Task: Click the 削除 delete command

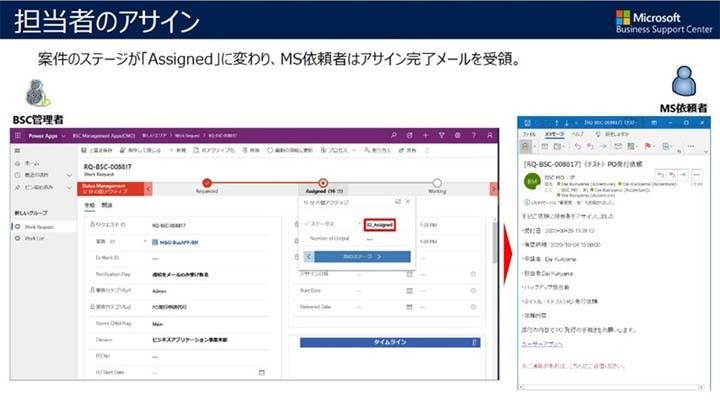Action: tap(251, 150)
